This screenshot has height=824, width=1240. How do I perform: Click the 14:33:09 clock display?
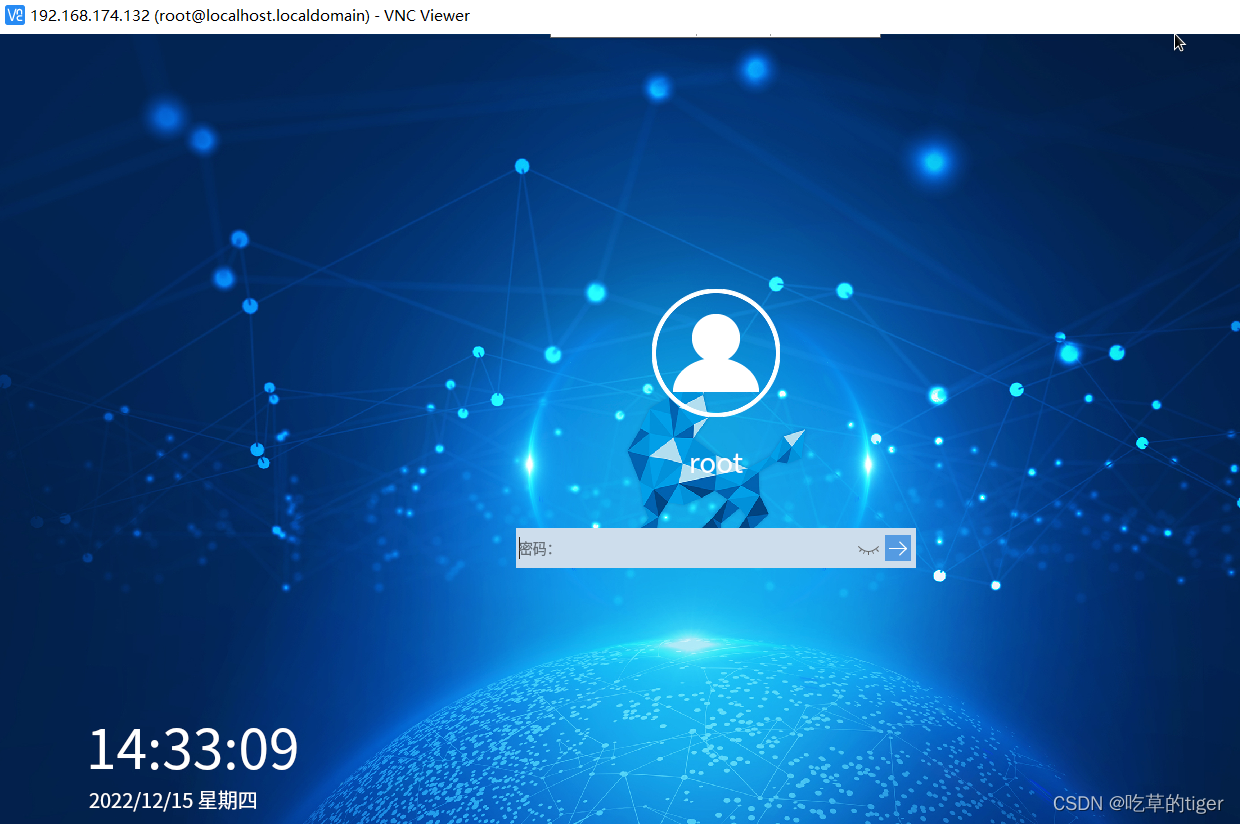coord(193,750)
